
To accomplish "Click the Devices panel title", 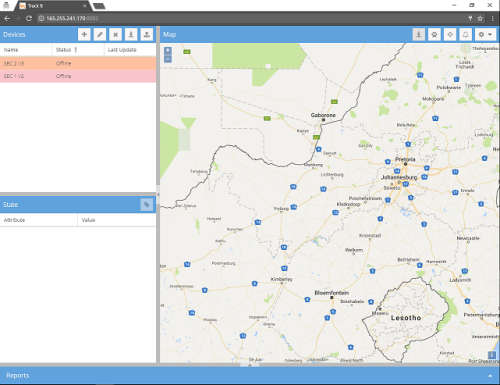I will (x=14, y=34).
